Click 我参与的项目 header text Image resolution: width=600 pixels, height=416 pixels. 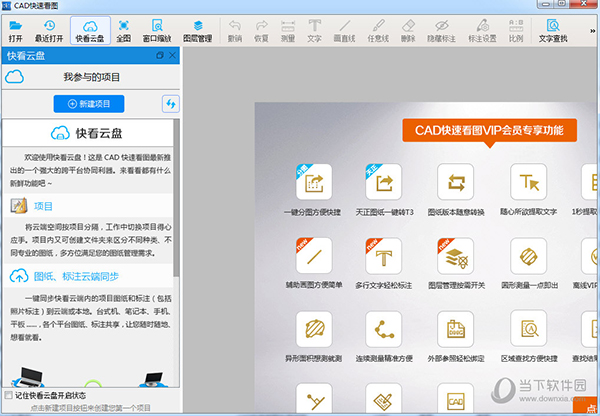[91, 77]
